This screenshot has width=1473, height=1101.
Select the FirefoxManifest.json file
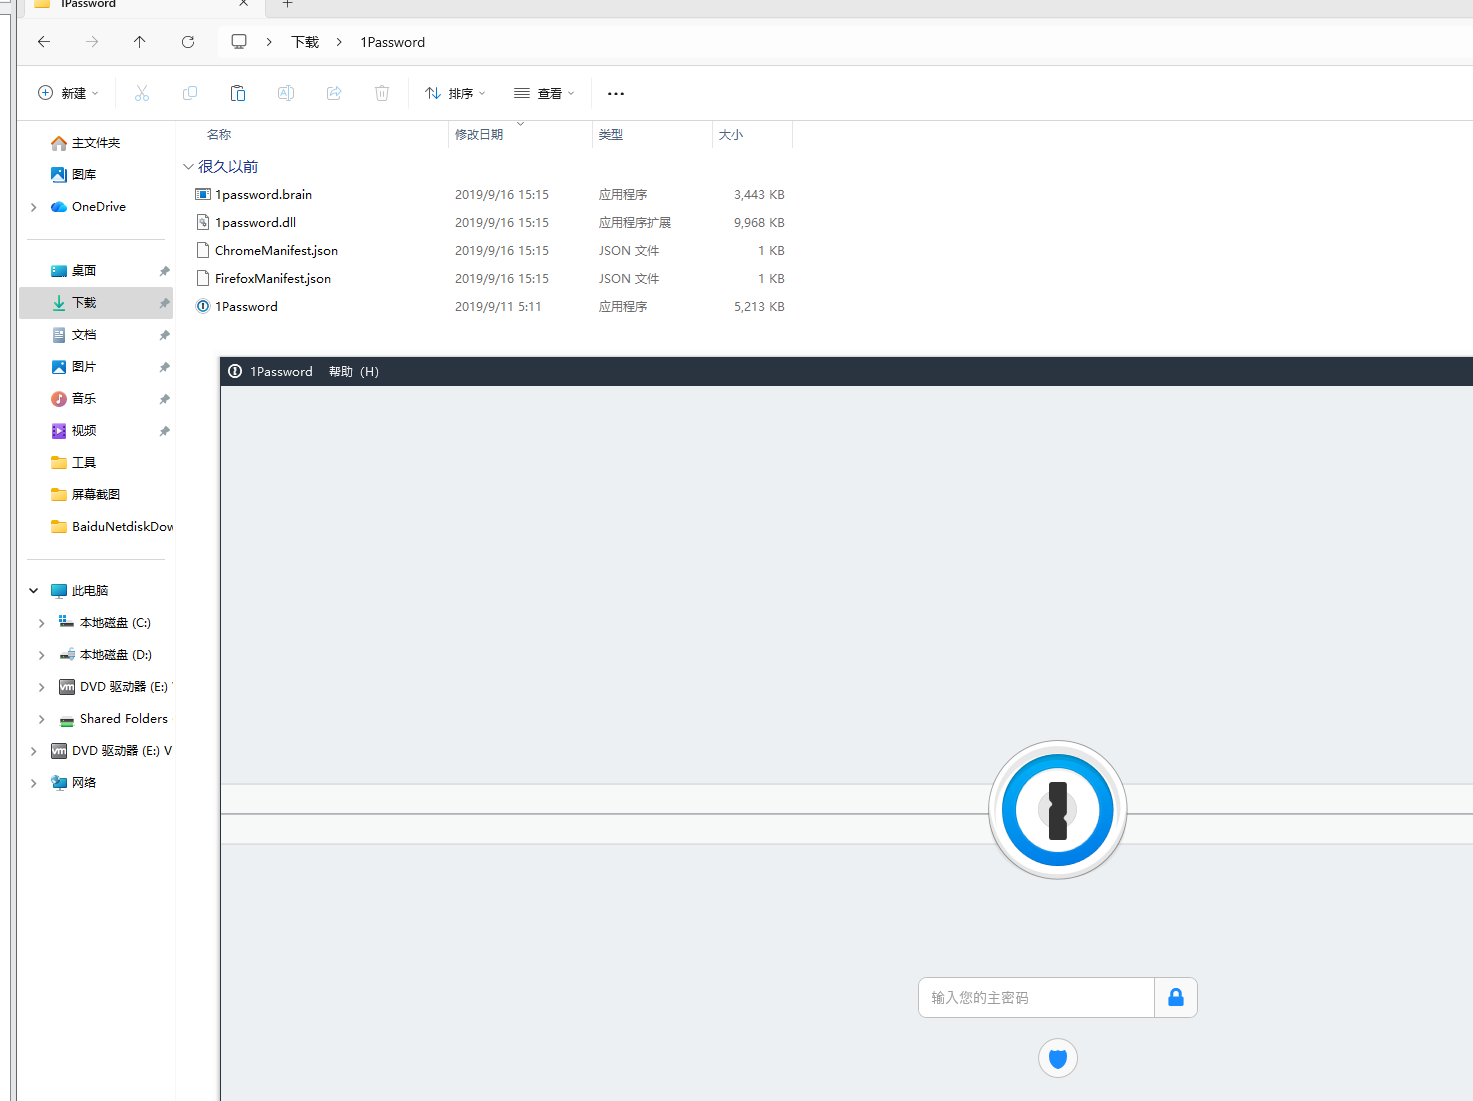click(490, 279)
